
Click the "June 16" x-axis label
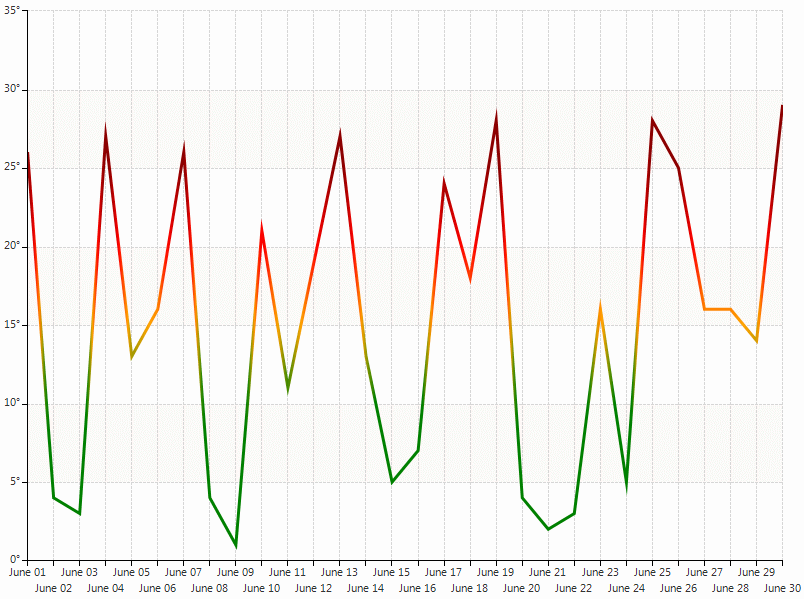point(418,588)
